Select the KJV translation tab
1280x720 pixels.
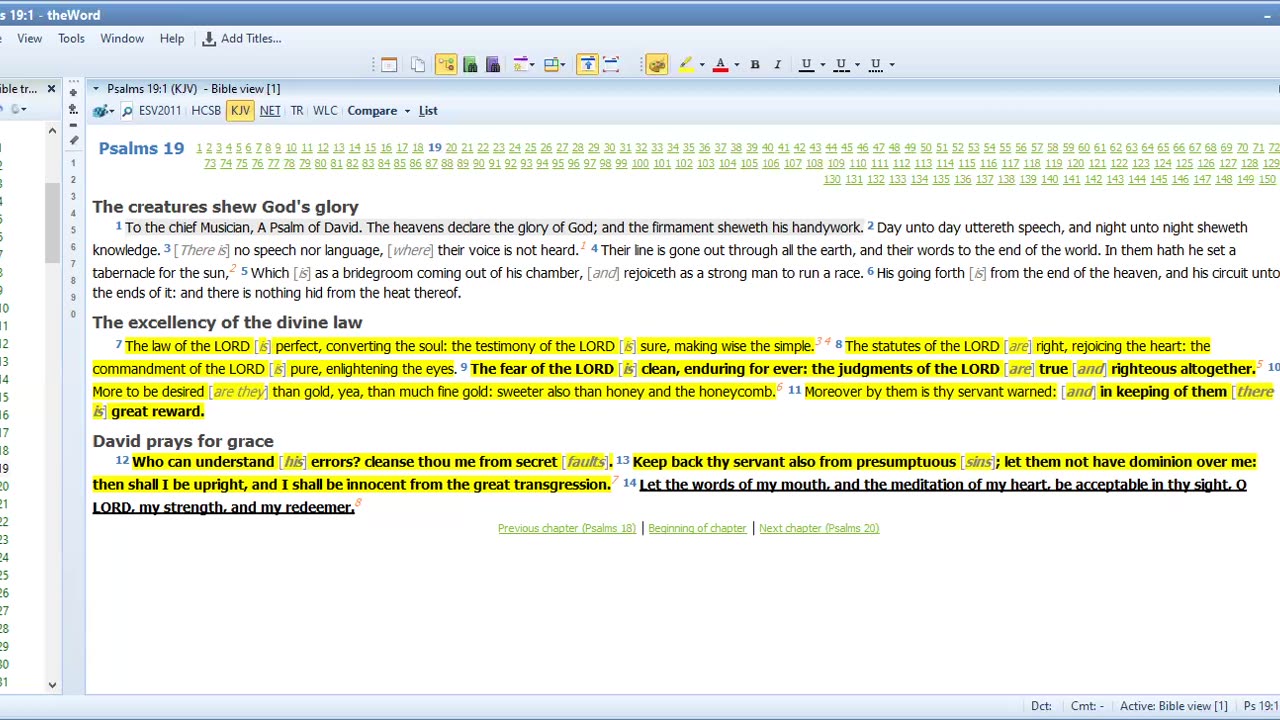[x=240, y=111]
